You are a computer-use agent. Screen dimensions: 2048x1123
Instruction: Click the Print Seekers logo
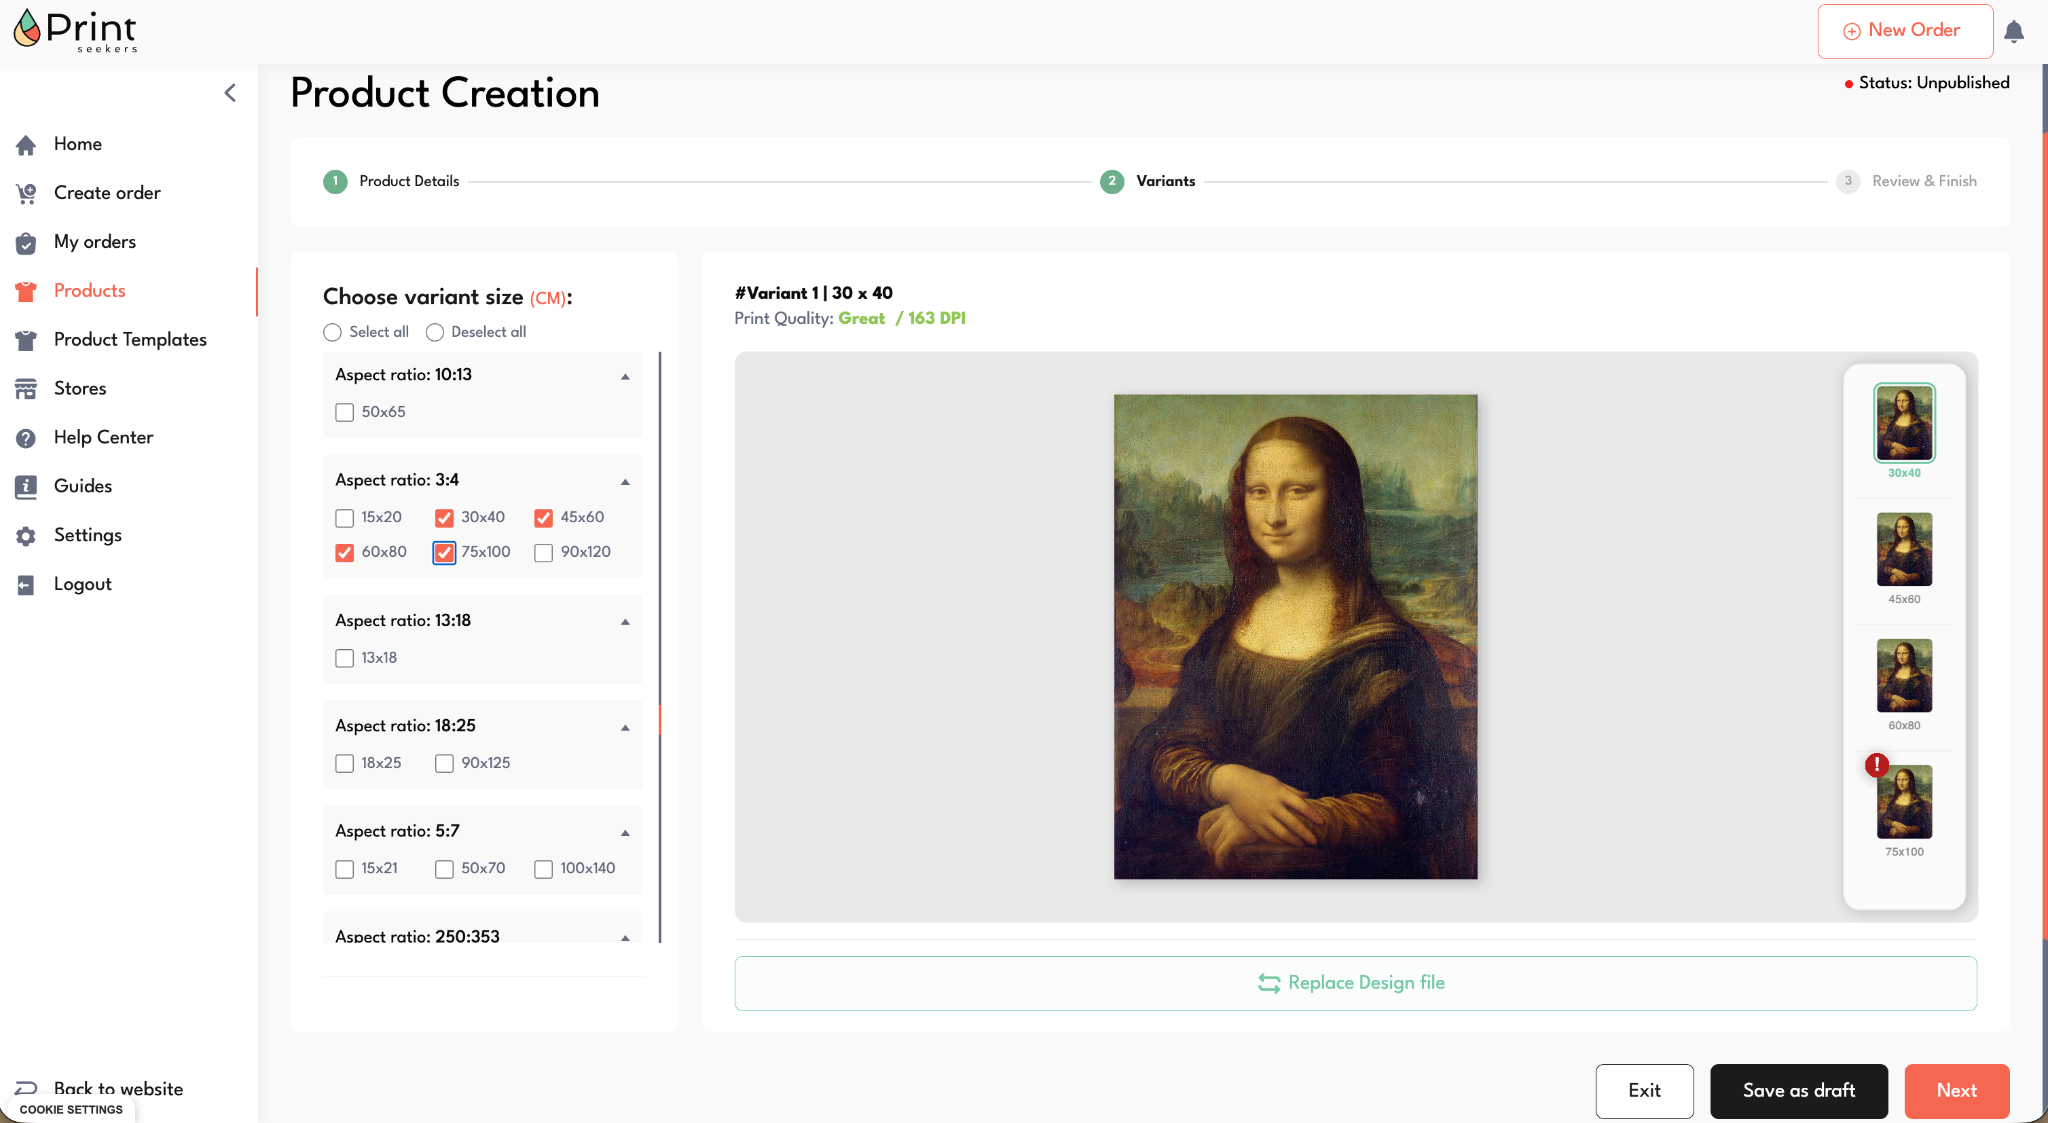(75, 31)
